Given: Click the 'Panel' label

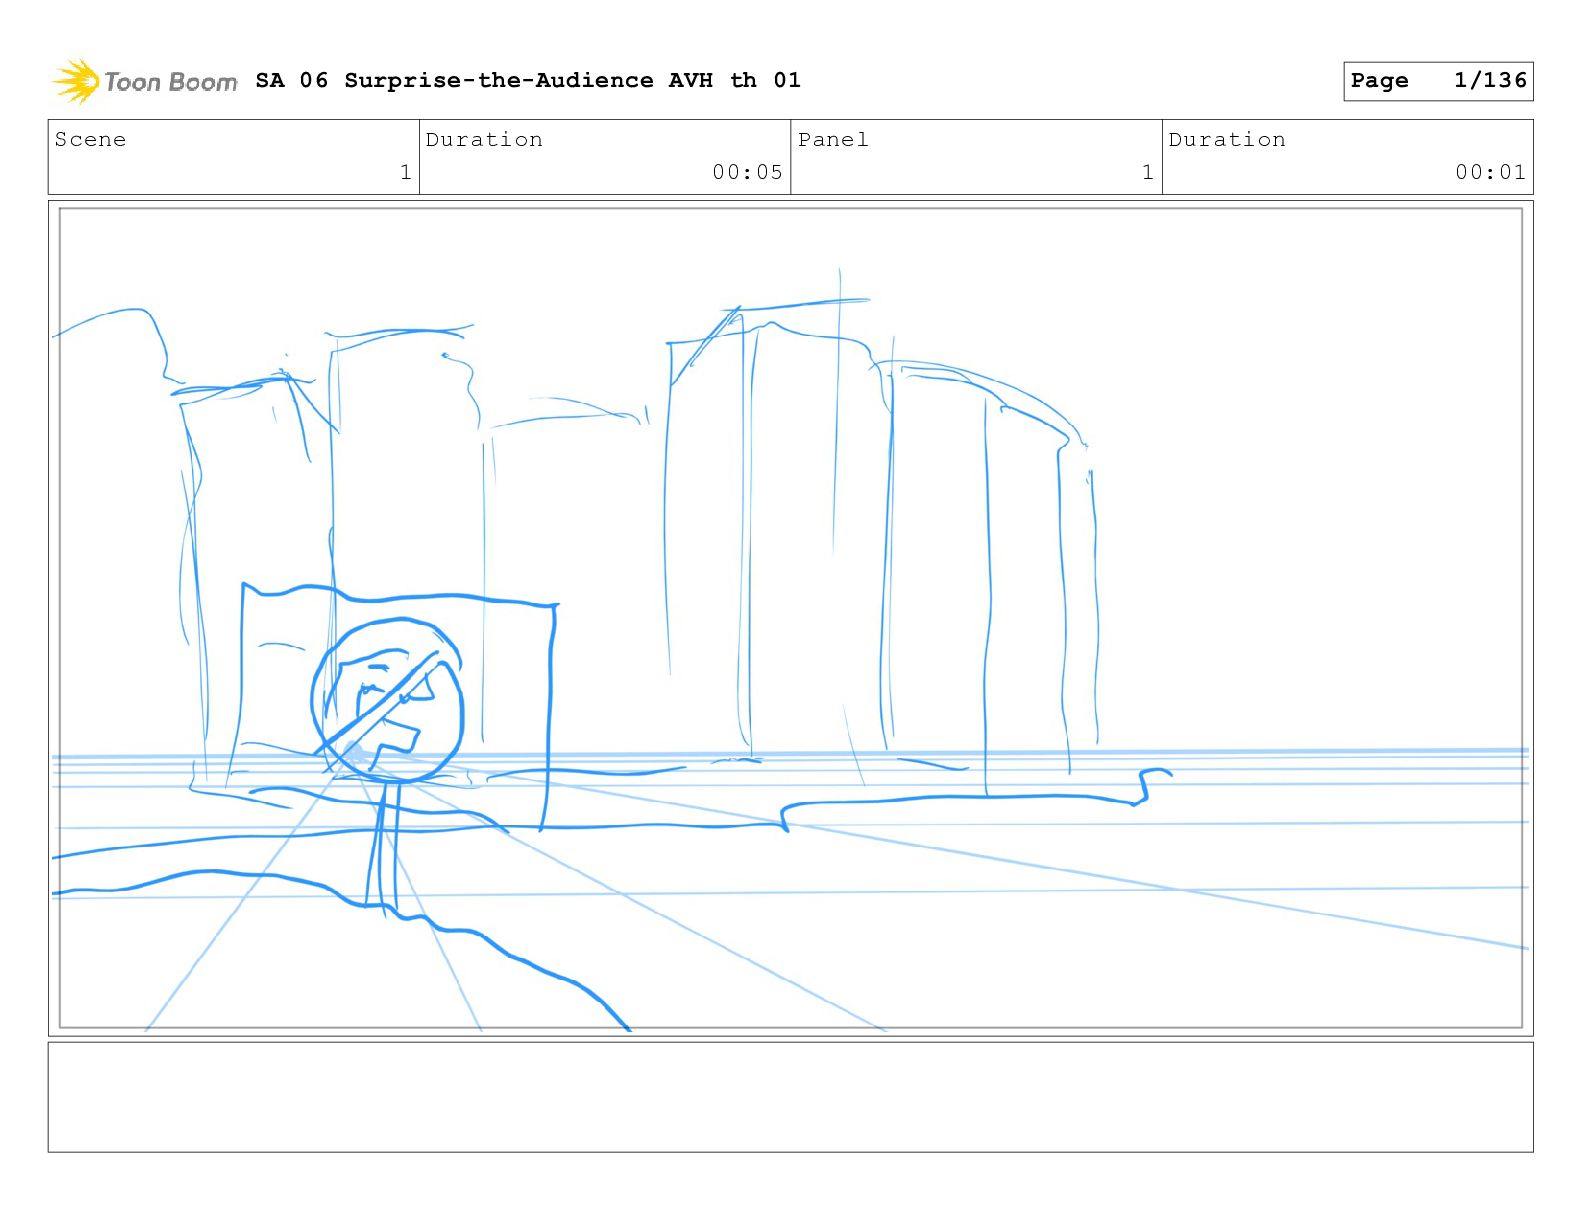Looking at the screenshot, I should (833, 140).
